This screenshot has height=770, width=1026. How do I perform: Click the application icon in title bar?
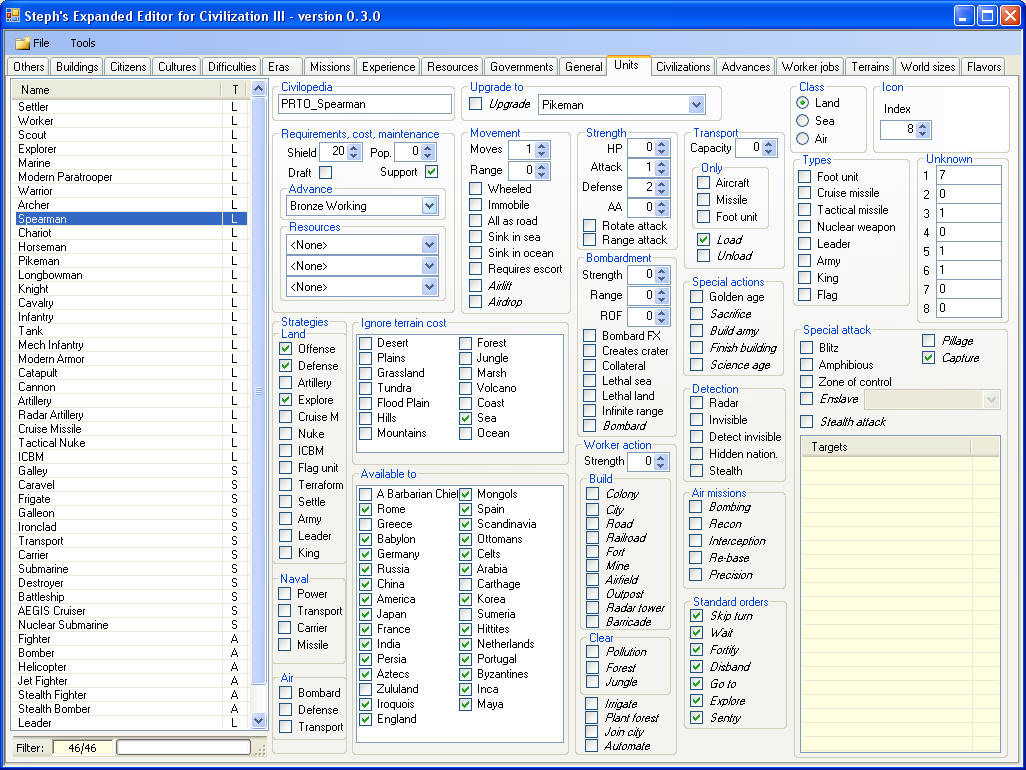(12, 15)
